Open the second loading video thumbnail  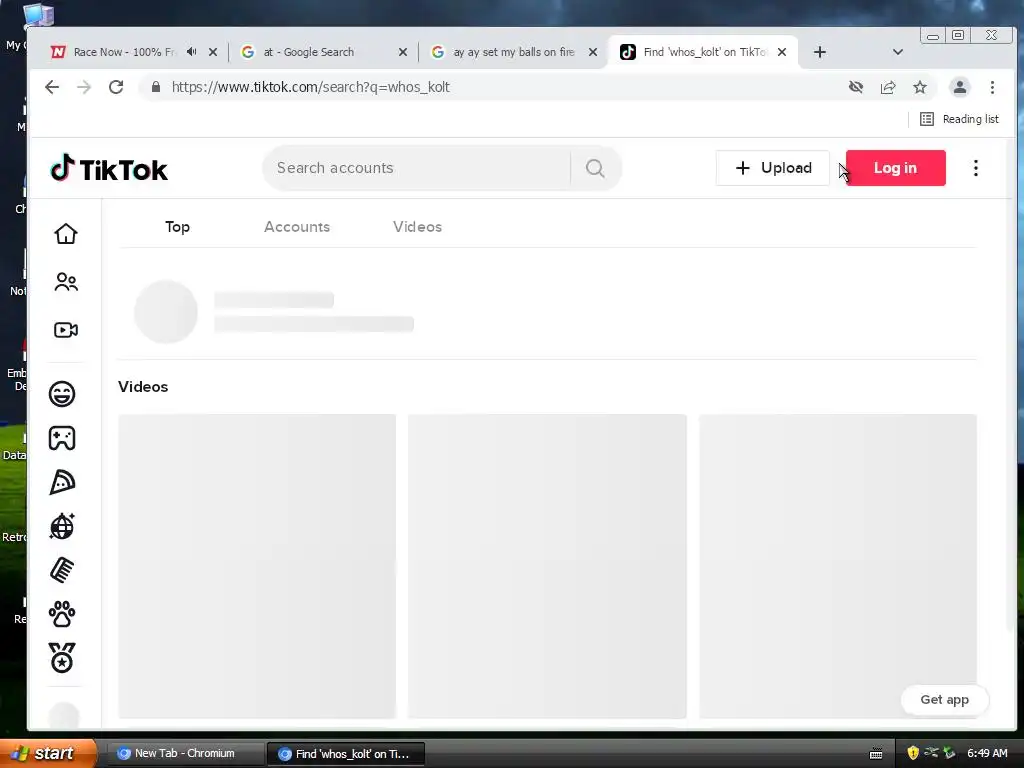click(x=547, y=566)
